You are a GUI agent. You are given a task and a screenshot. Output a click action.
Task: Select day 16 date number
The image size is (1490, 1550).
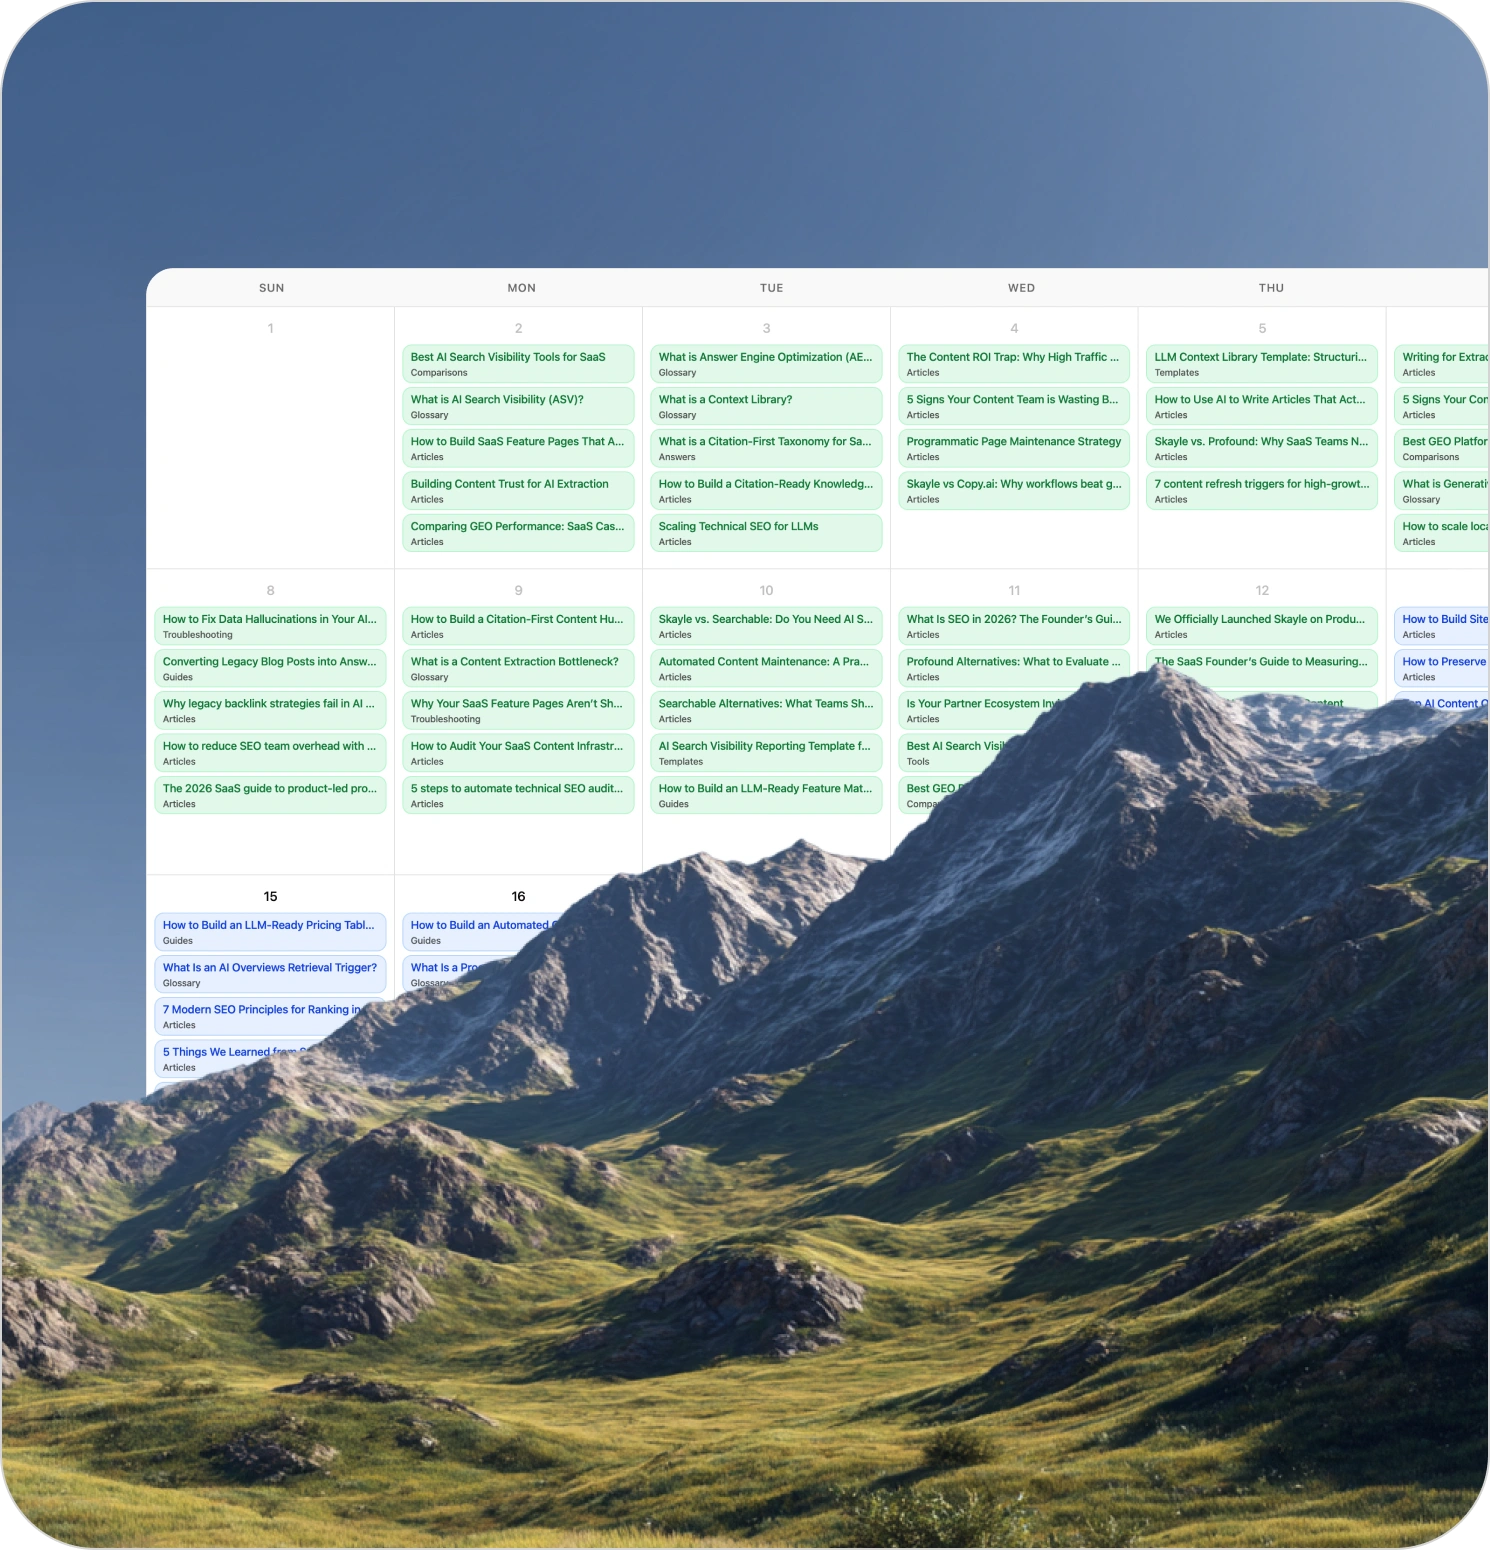coord(518,896)
